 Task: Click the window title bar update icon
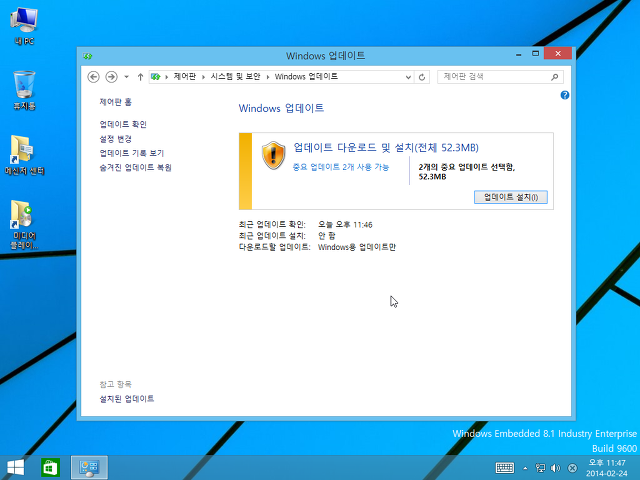click(87, 56)
